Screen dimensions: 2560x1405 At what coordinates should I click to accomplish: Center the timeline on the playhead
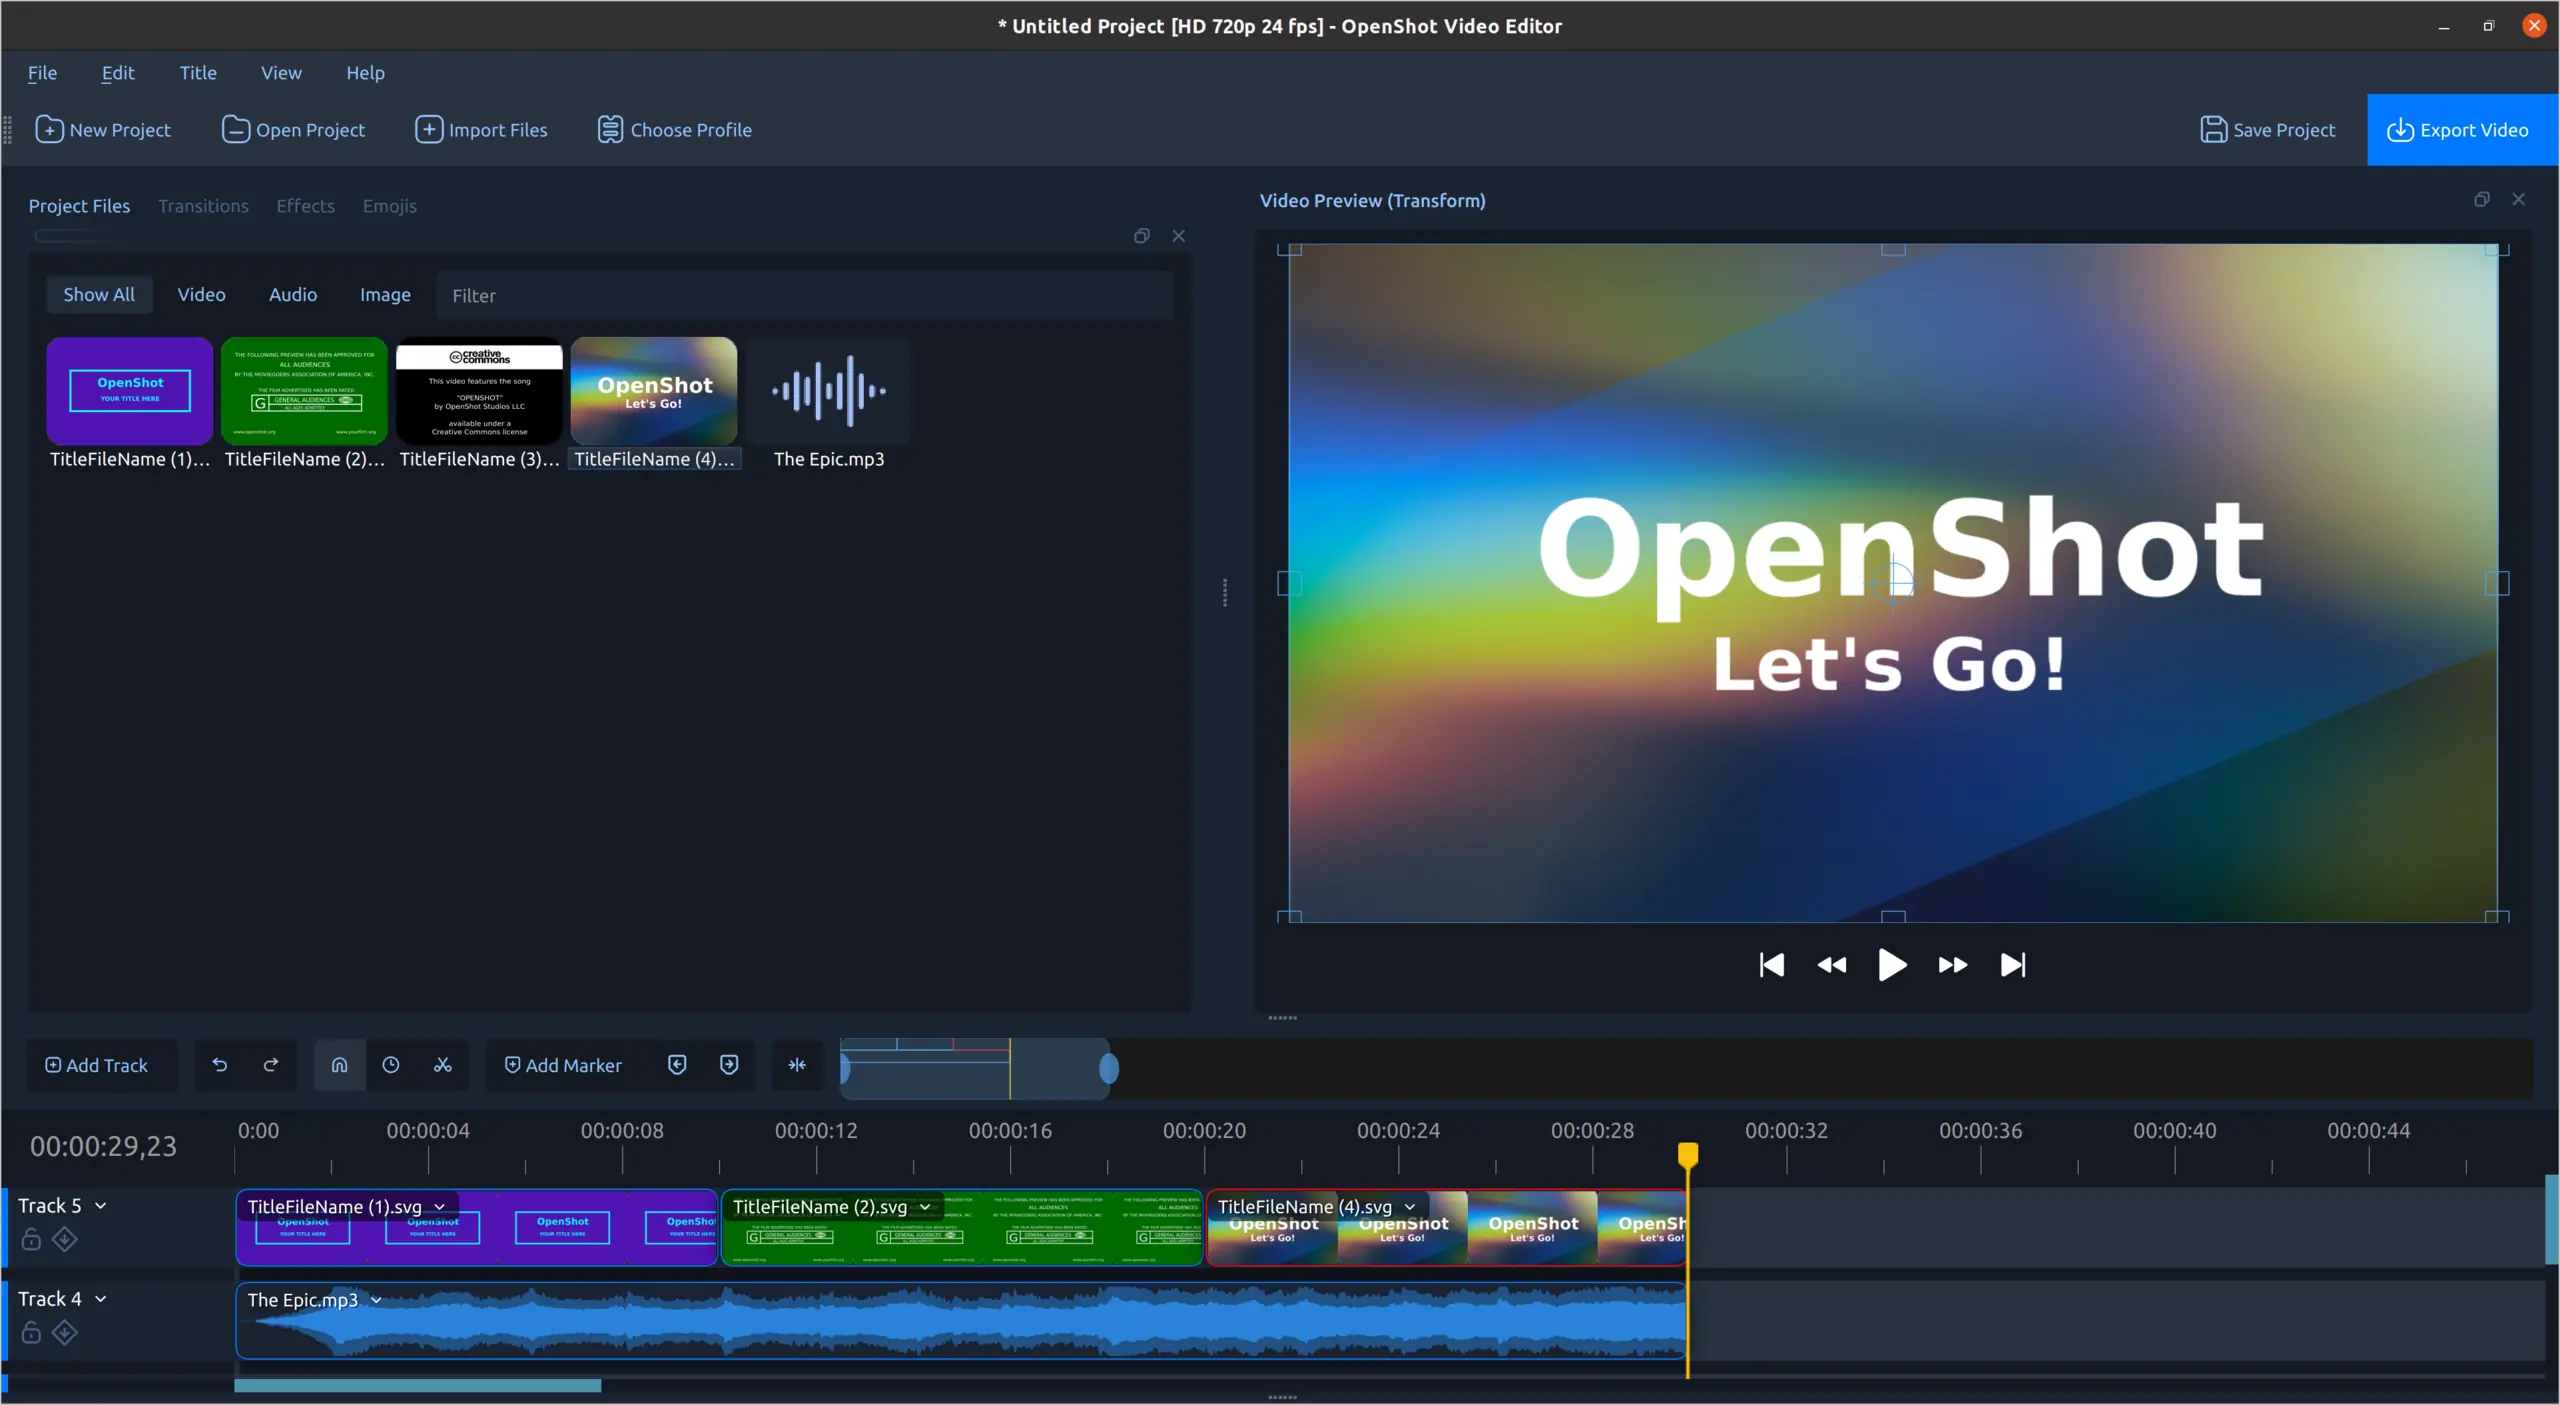click(x=797, y=1066)
